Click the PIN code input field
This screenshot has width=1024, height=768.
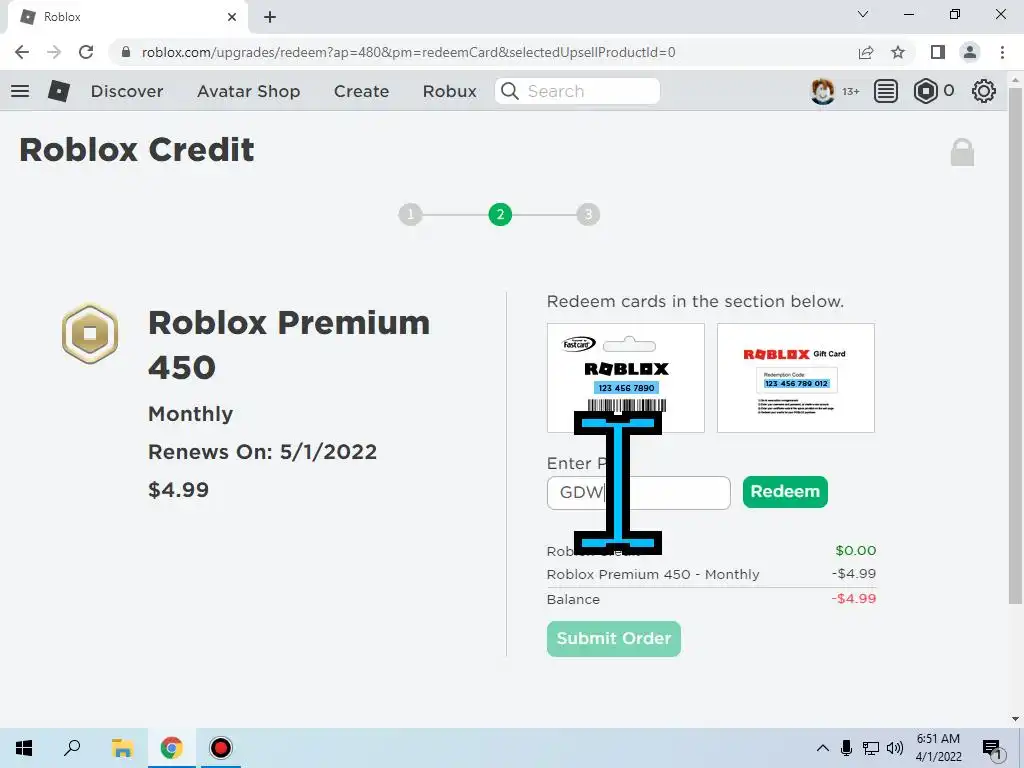click(639, 493)
